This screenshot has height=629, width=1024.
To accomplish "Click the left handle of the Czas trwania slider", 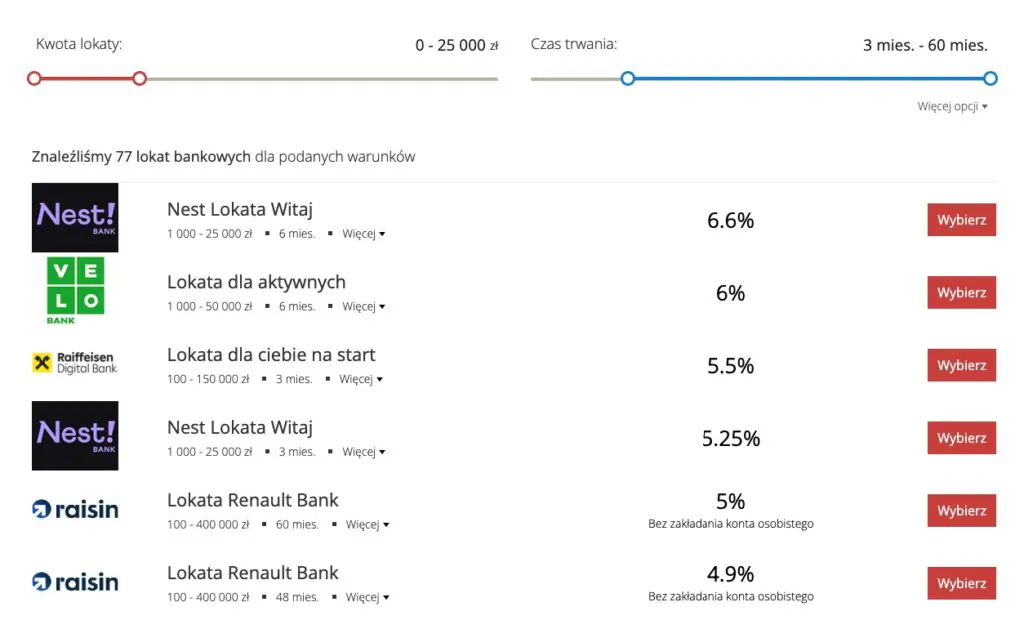I will [628, 78].
